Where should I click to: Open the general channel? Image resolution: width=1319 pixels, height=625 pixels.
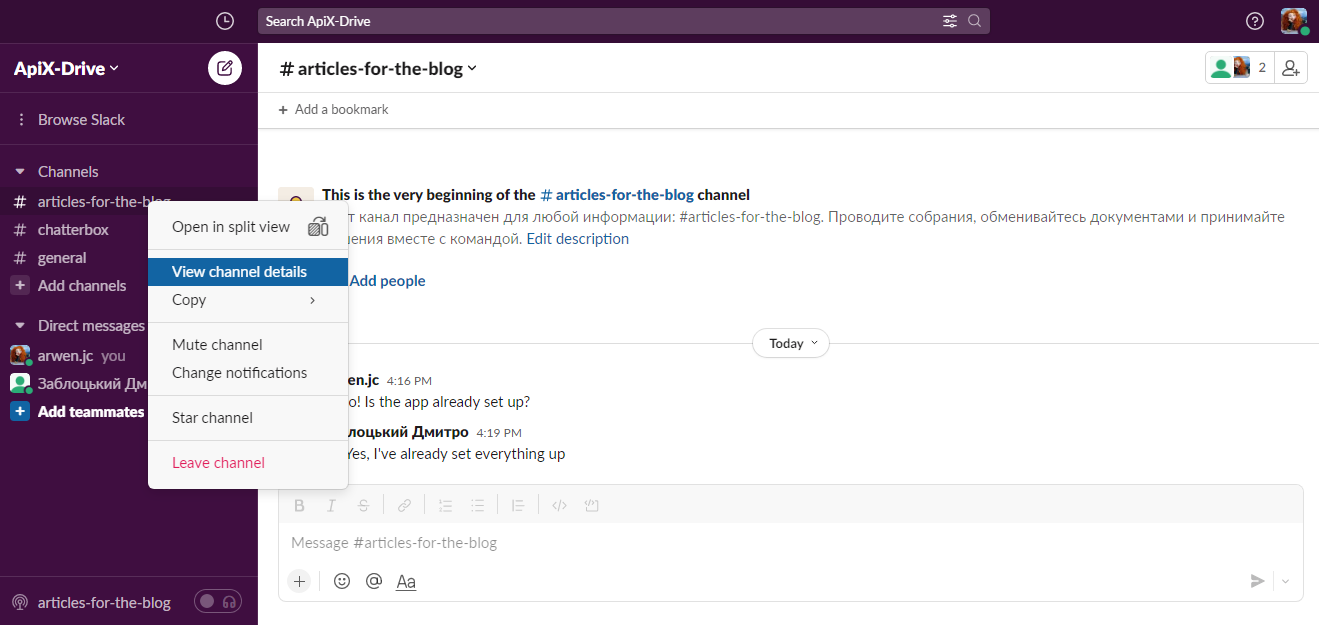click(x=62, y=258)
